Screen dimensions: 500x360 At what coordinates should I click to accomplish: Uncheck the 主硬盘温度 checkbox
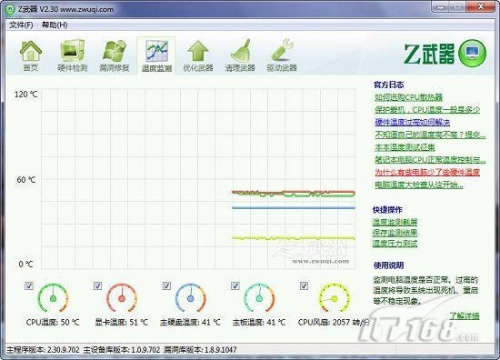pos(166,286)
